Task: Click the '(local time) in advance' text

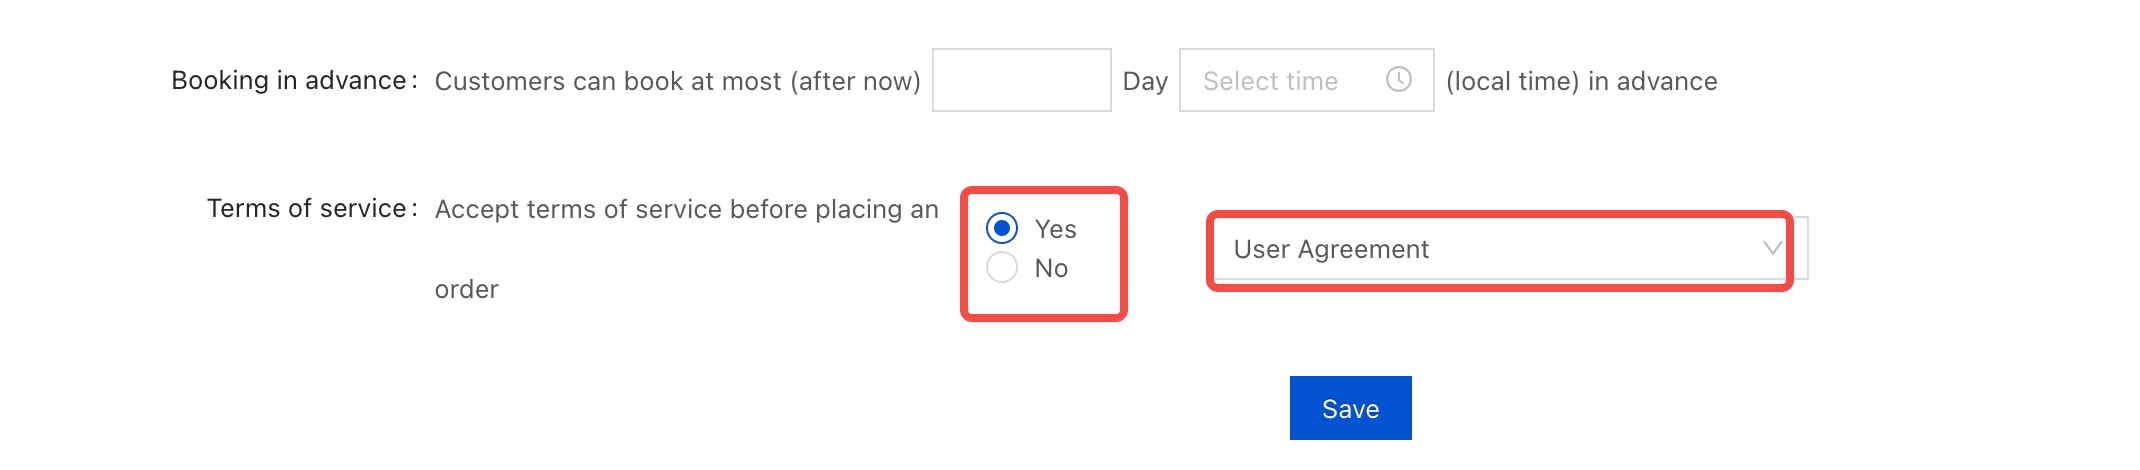Action: point(1581,81)
